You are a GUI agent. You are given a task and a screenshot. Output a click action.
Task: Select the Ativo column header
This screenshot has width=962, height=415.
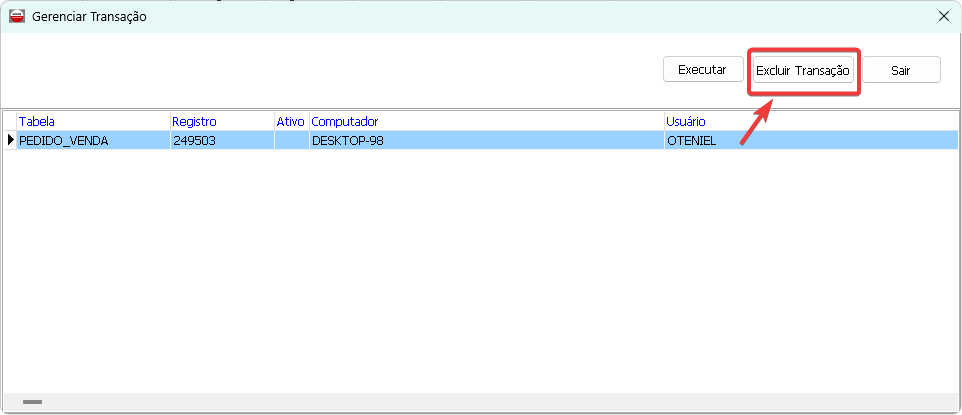pyautogui.click(x=290, y=121)
